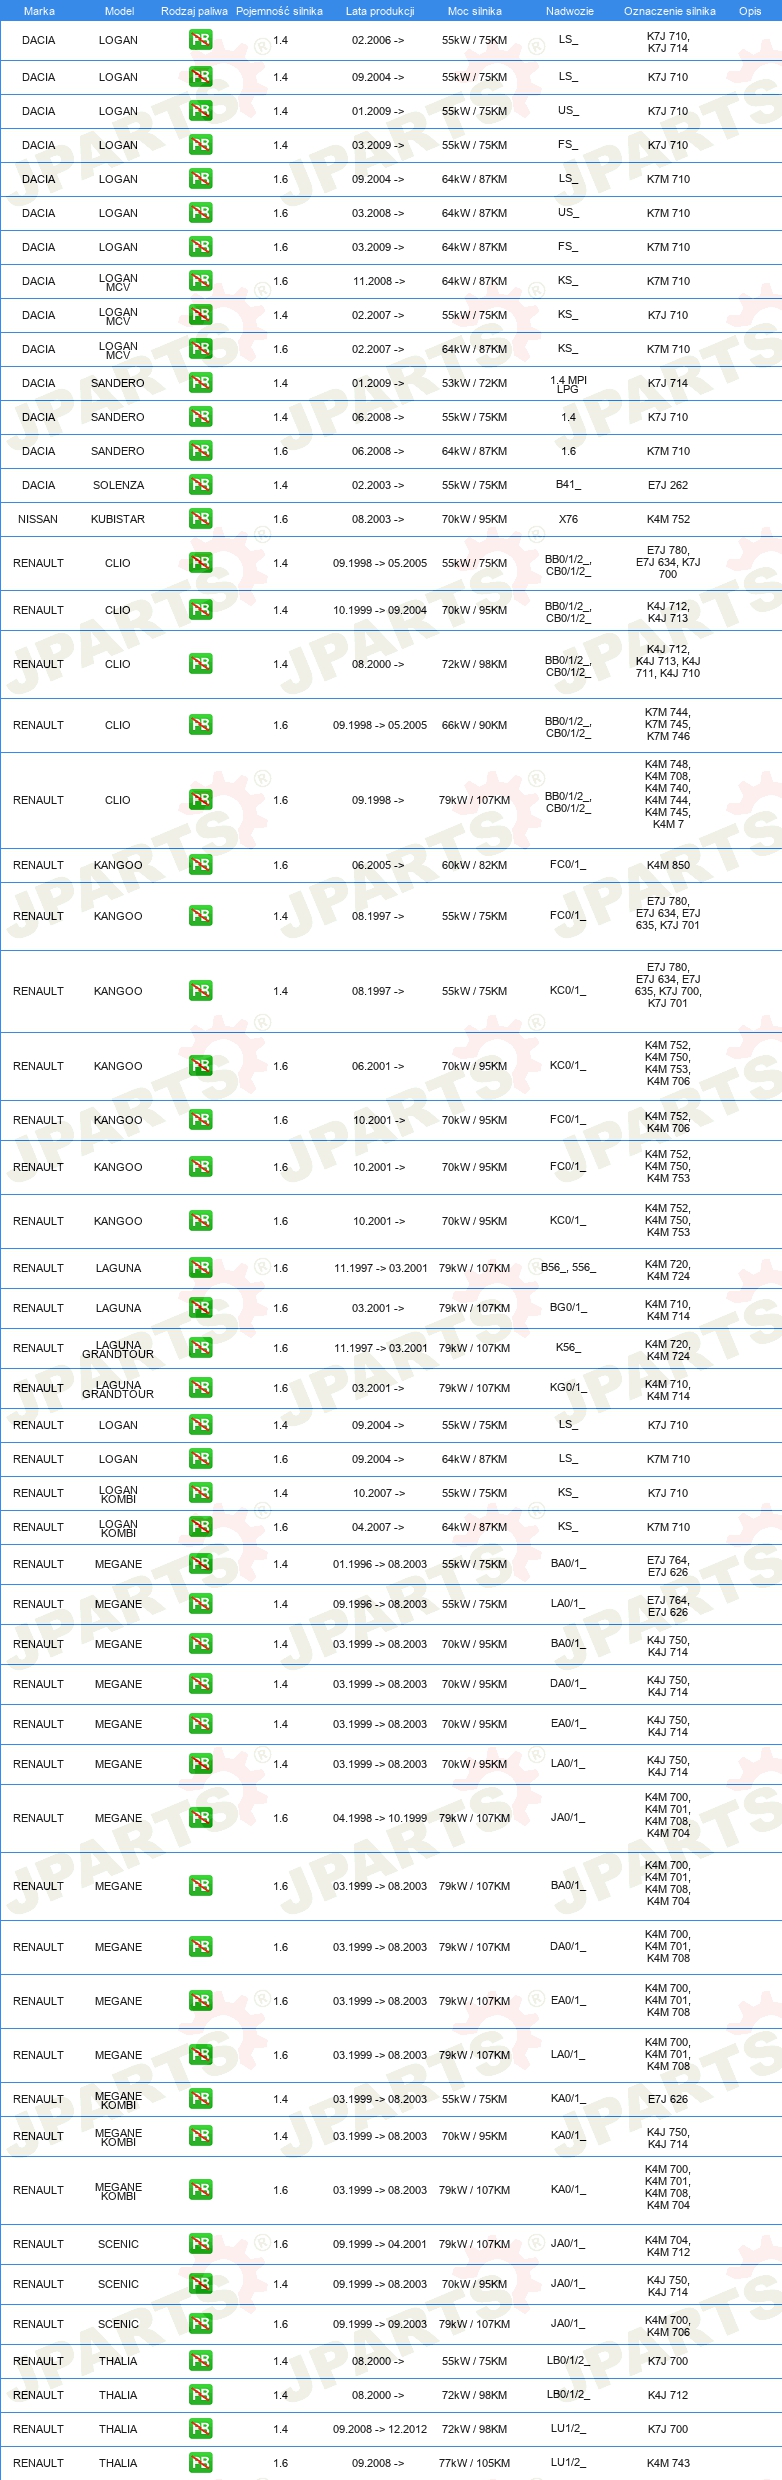The height and width of the screenshot is (2480, 782).
Task: Select the body code B41_
Action: point(568,484)
